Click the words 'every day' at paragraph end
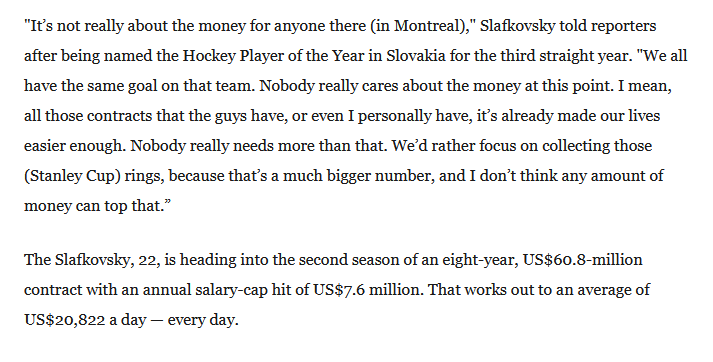Screen dimensions: 713x362 click(201, 321)
